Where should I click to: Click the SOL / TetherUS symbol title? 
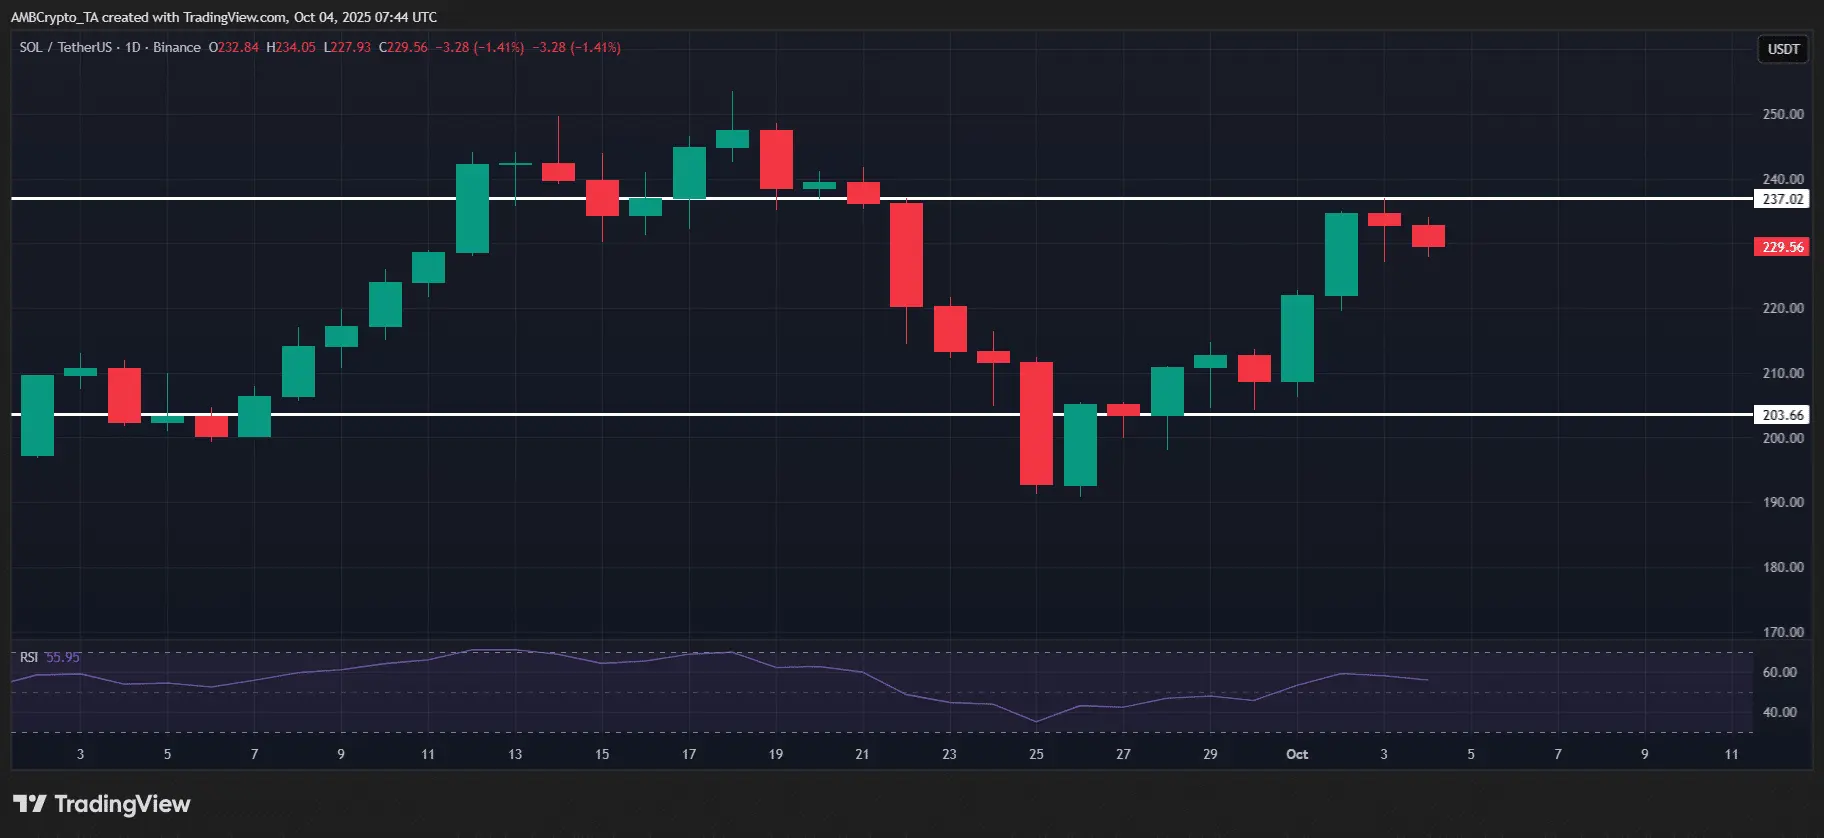click(x=65, y=47)
